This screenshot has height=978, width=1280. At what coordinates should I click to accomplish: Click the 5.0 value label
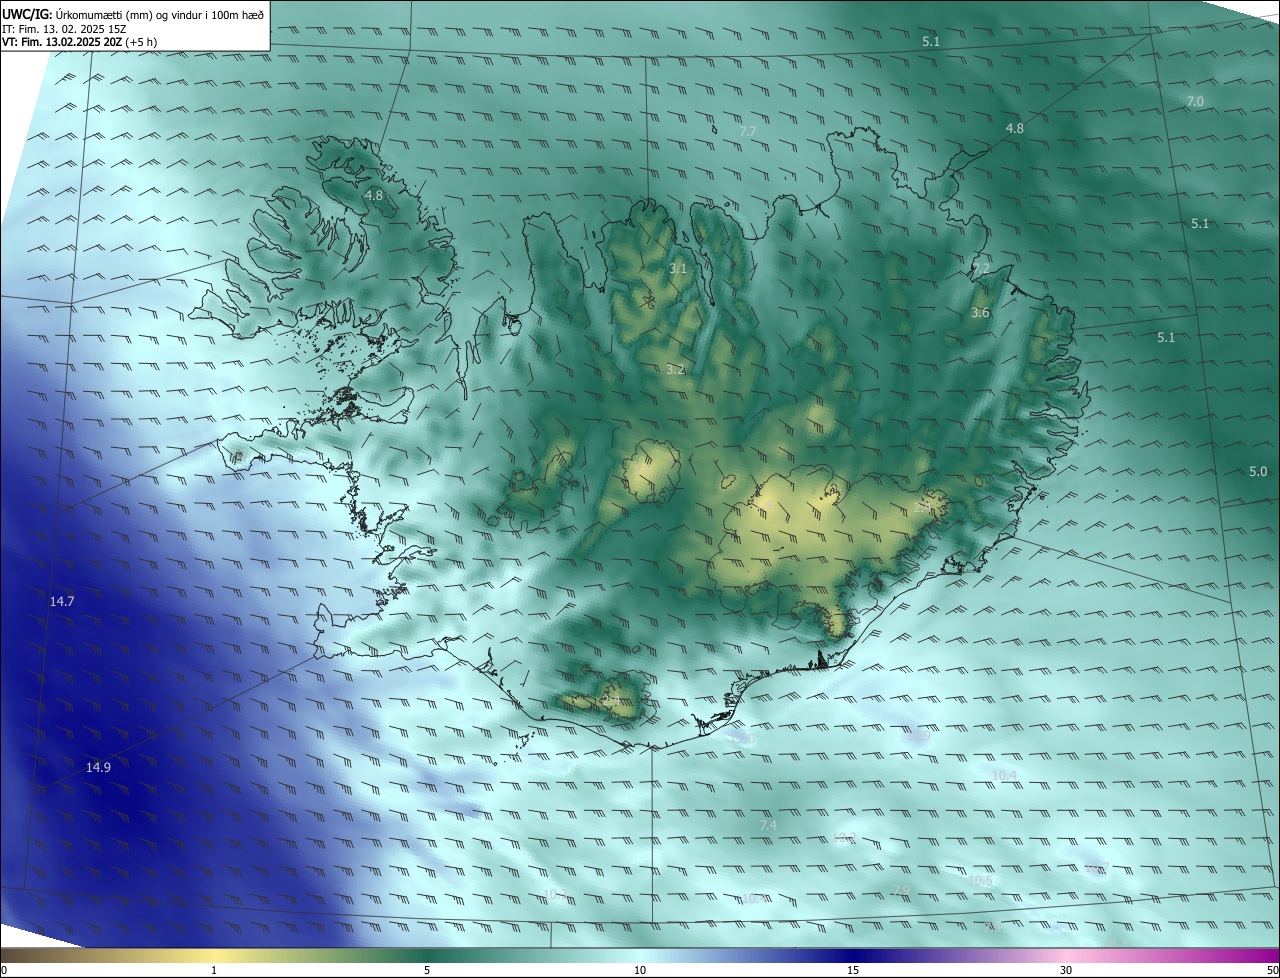[1258, 471]
